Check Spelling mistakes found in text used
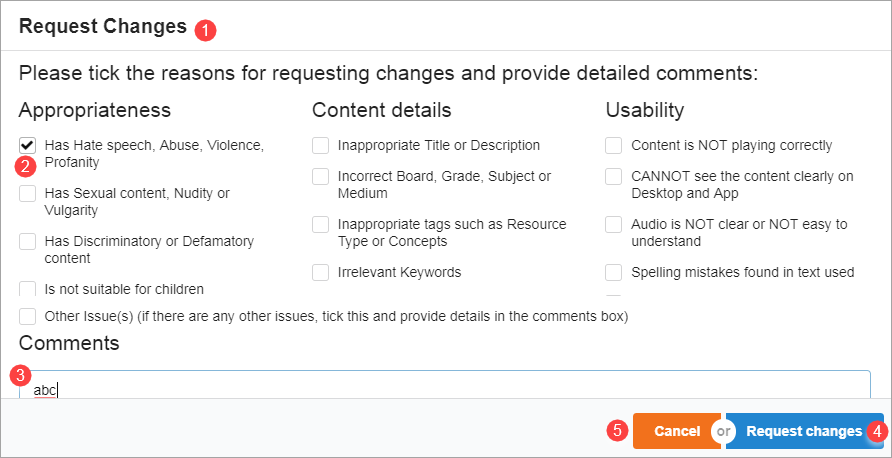The width and height of the screenshot is (892, 458). click(614, 272)
